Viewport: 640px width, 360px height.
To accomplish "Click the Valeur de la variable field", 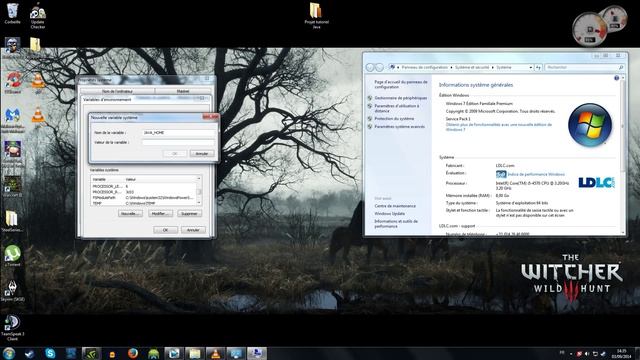I will click(178, 142).
